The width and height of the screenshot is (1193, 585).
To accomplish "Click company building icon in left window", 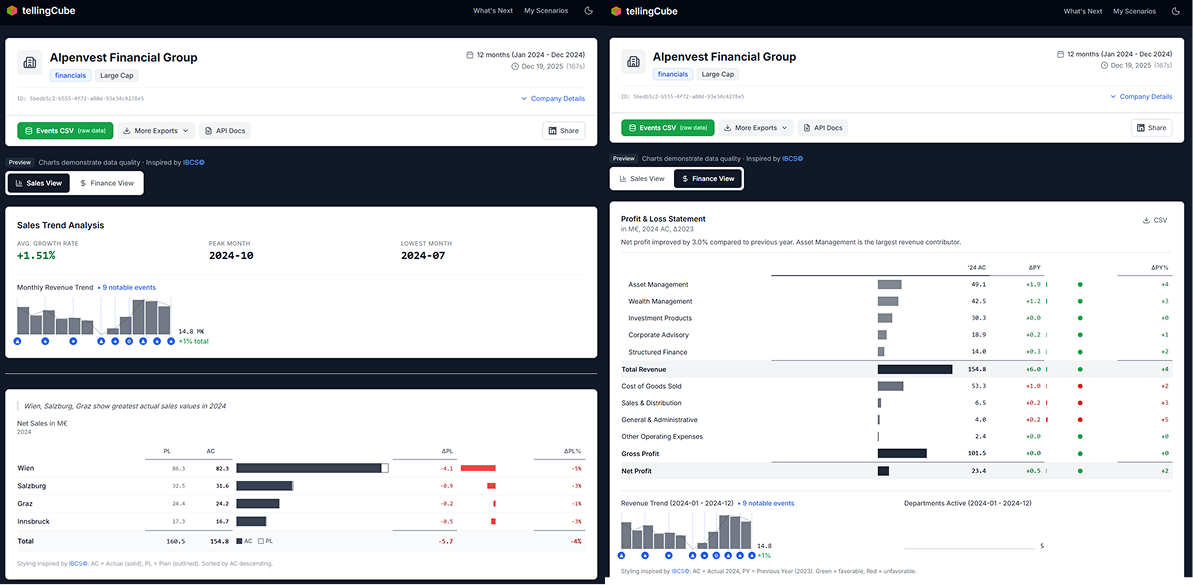I will click(x=30, y=64).
